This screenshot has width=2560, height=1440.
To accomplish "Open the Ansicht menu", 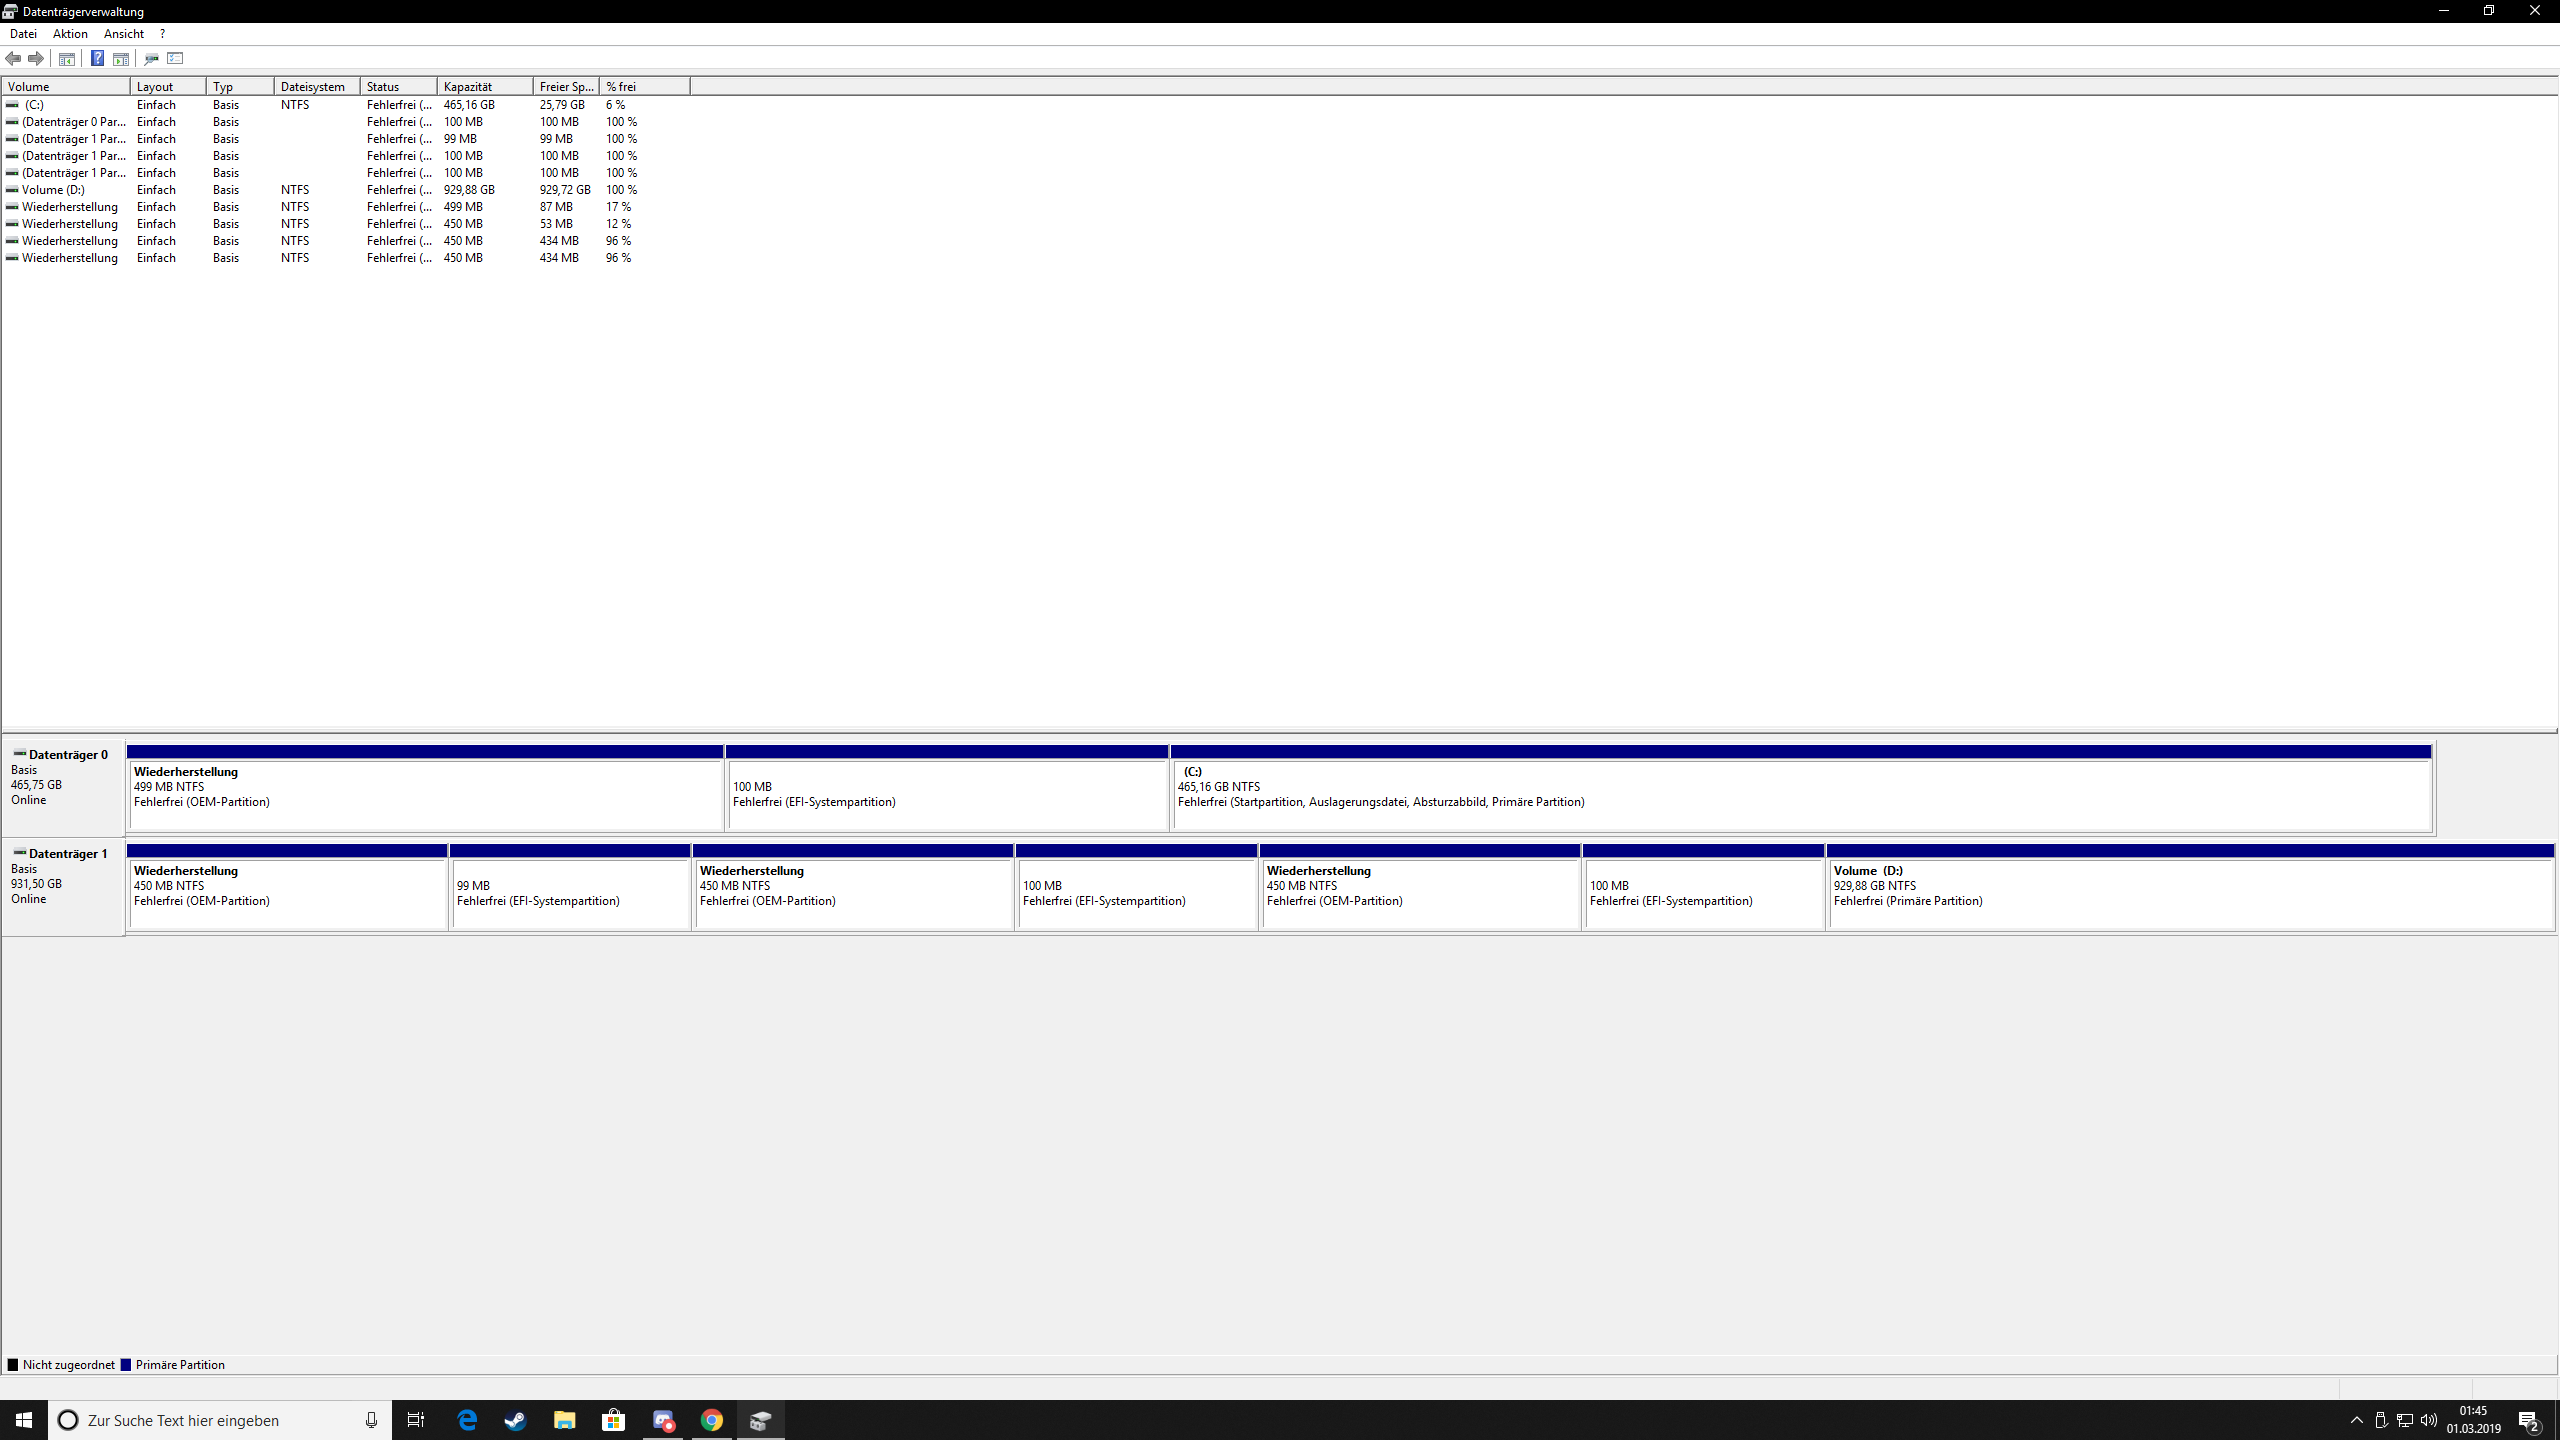I will coord(124,34).
